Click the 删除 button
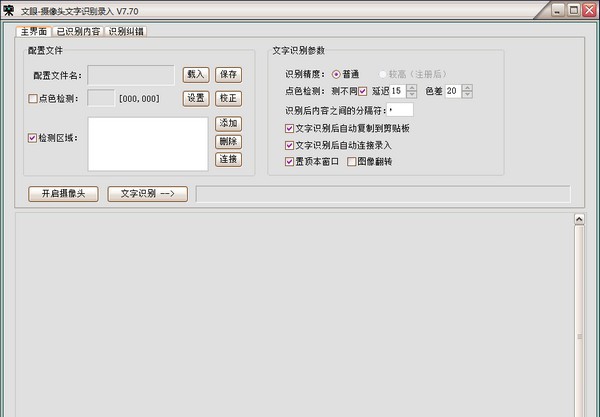 (228, 142)
